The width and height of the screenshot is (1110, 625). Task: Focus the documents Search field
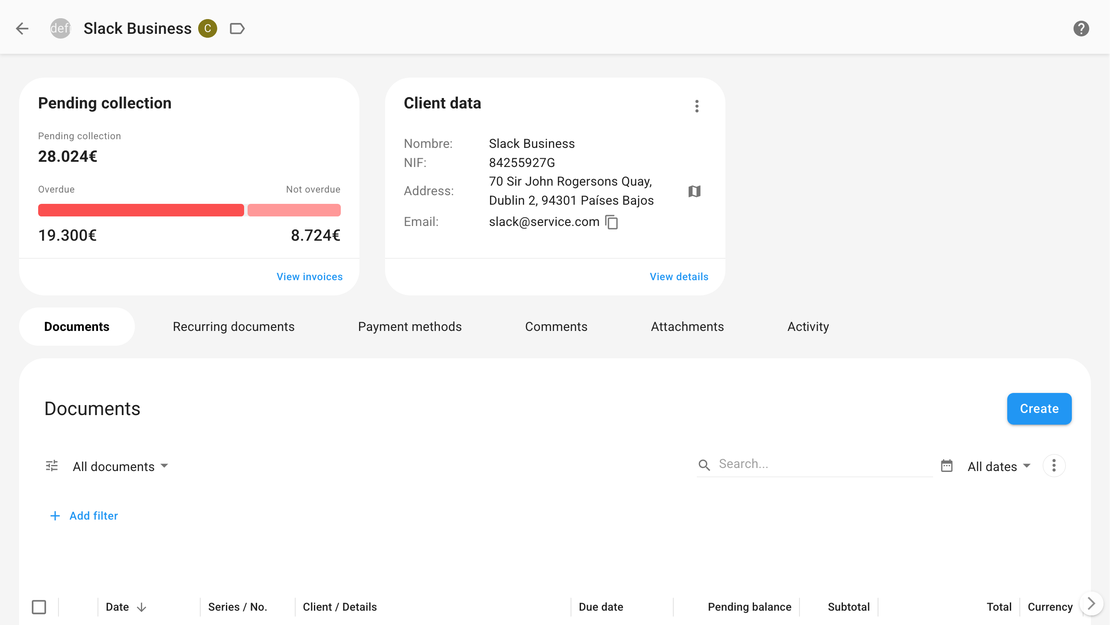pos(820,464)
